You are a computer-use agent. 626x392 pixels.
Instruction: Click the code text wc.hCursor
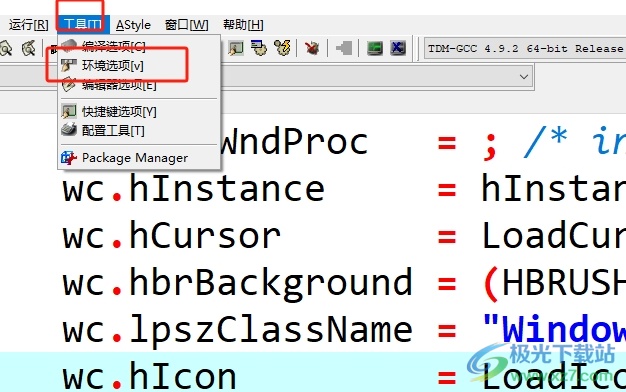pyautogui.click(x=172, y=236)
